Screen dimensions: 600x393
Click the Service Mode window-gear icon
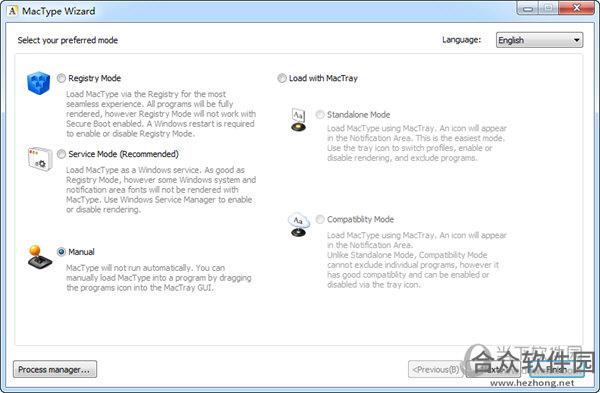(40, 158)
